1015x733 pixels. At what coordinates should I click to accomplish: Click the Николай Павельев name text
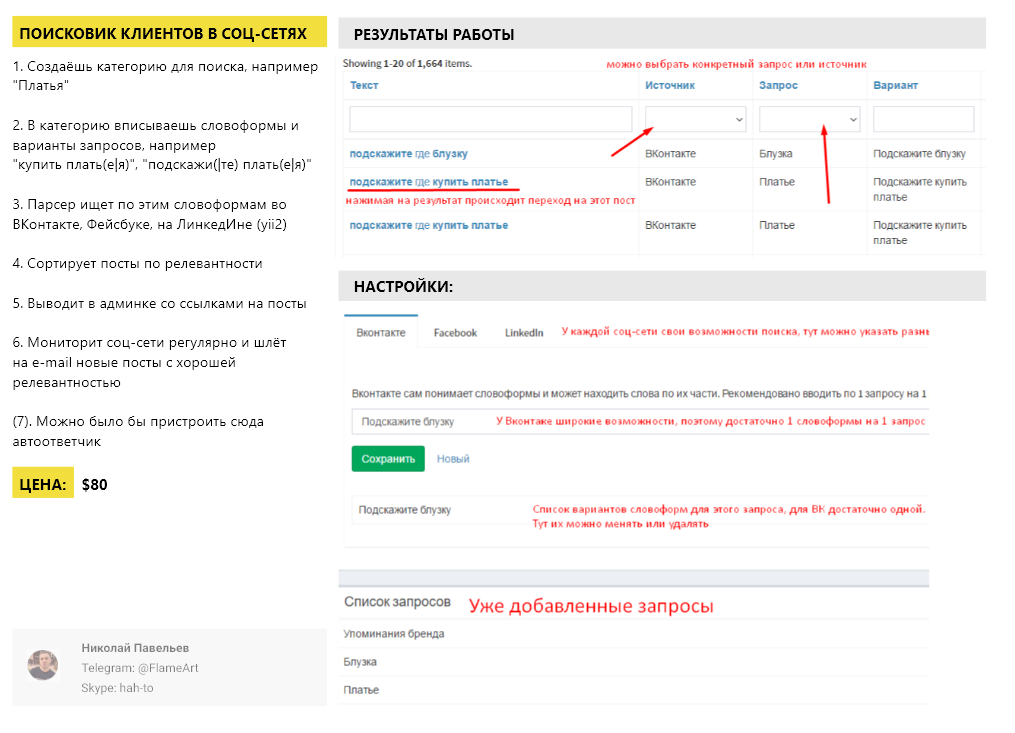pos(135,648)
